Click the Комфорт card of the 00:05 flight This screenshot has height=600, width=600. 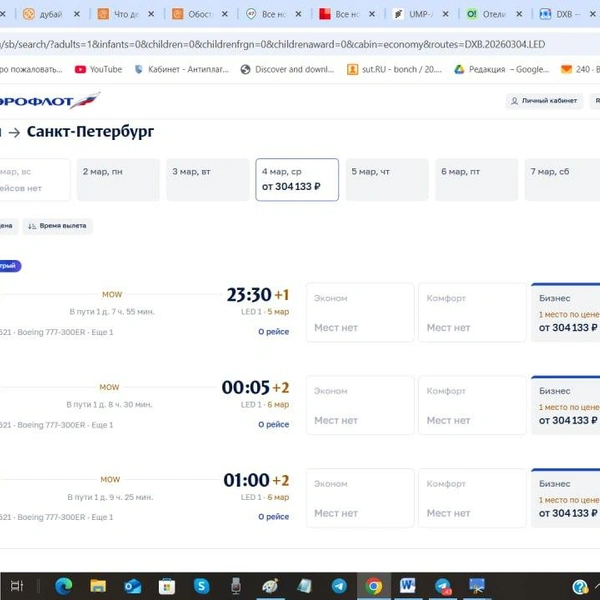(x=472, y=405)
